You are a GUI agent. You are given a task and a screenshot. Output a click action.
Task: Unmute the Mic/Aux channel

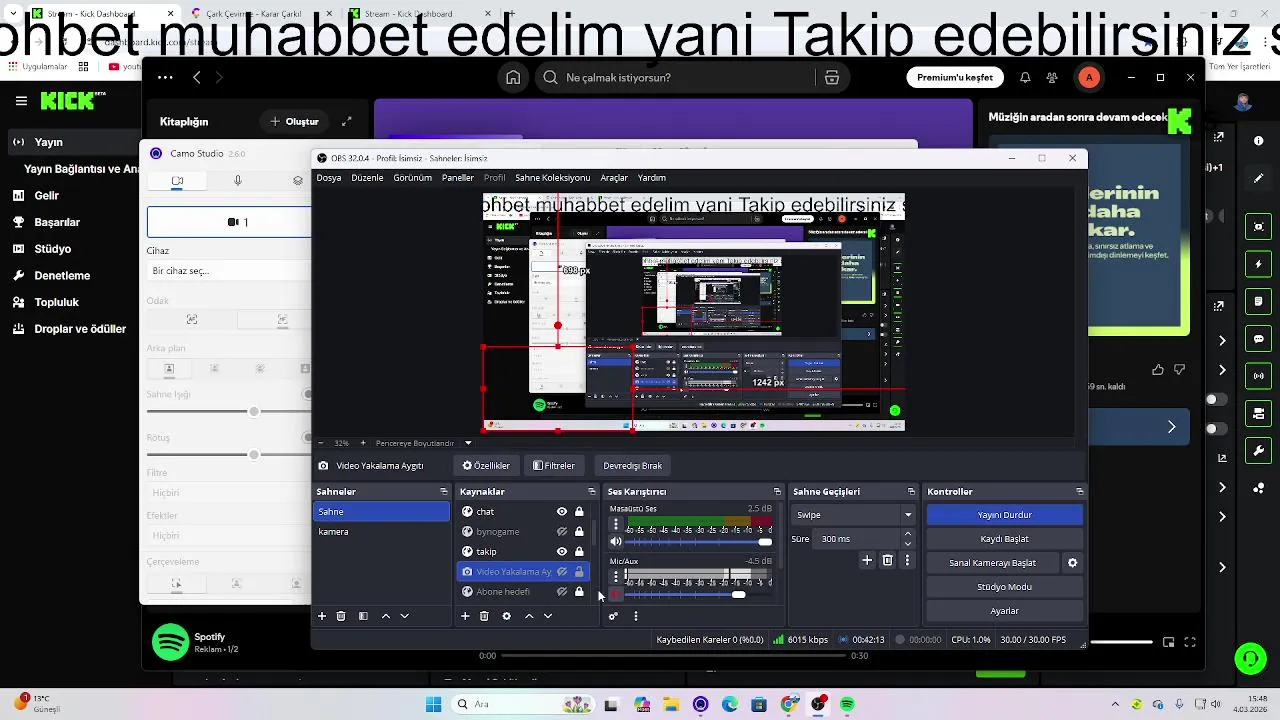(616, 595)
